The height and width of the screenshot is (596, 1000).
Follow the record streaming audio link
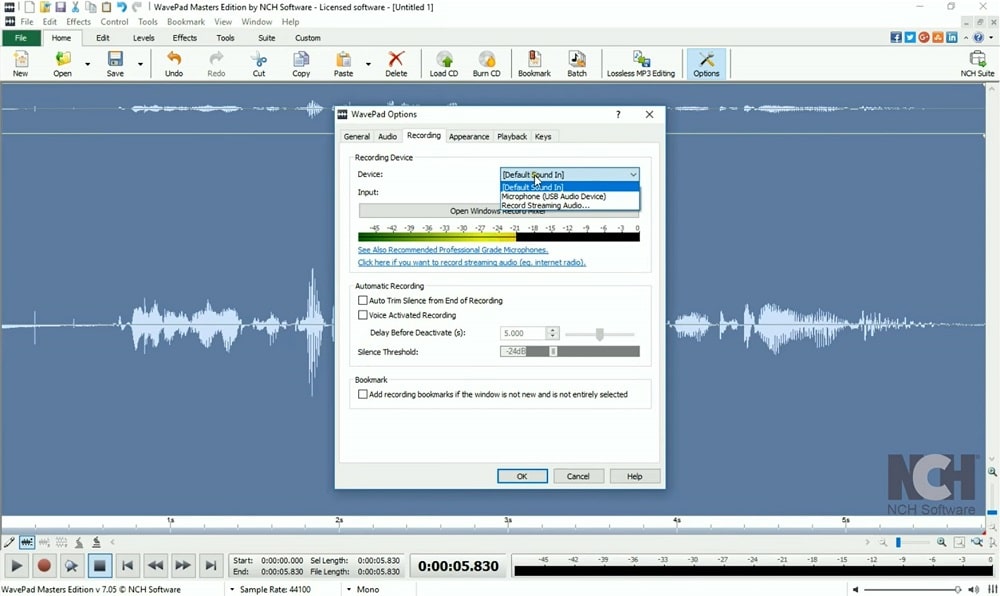(x=472, y=263)
